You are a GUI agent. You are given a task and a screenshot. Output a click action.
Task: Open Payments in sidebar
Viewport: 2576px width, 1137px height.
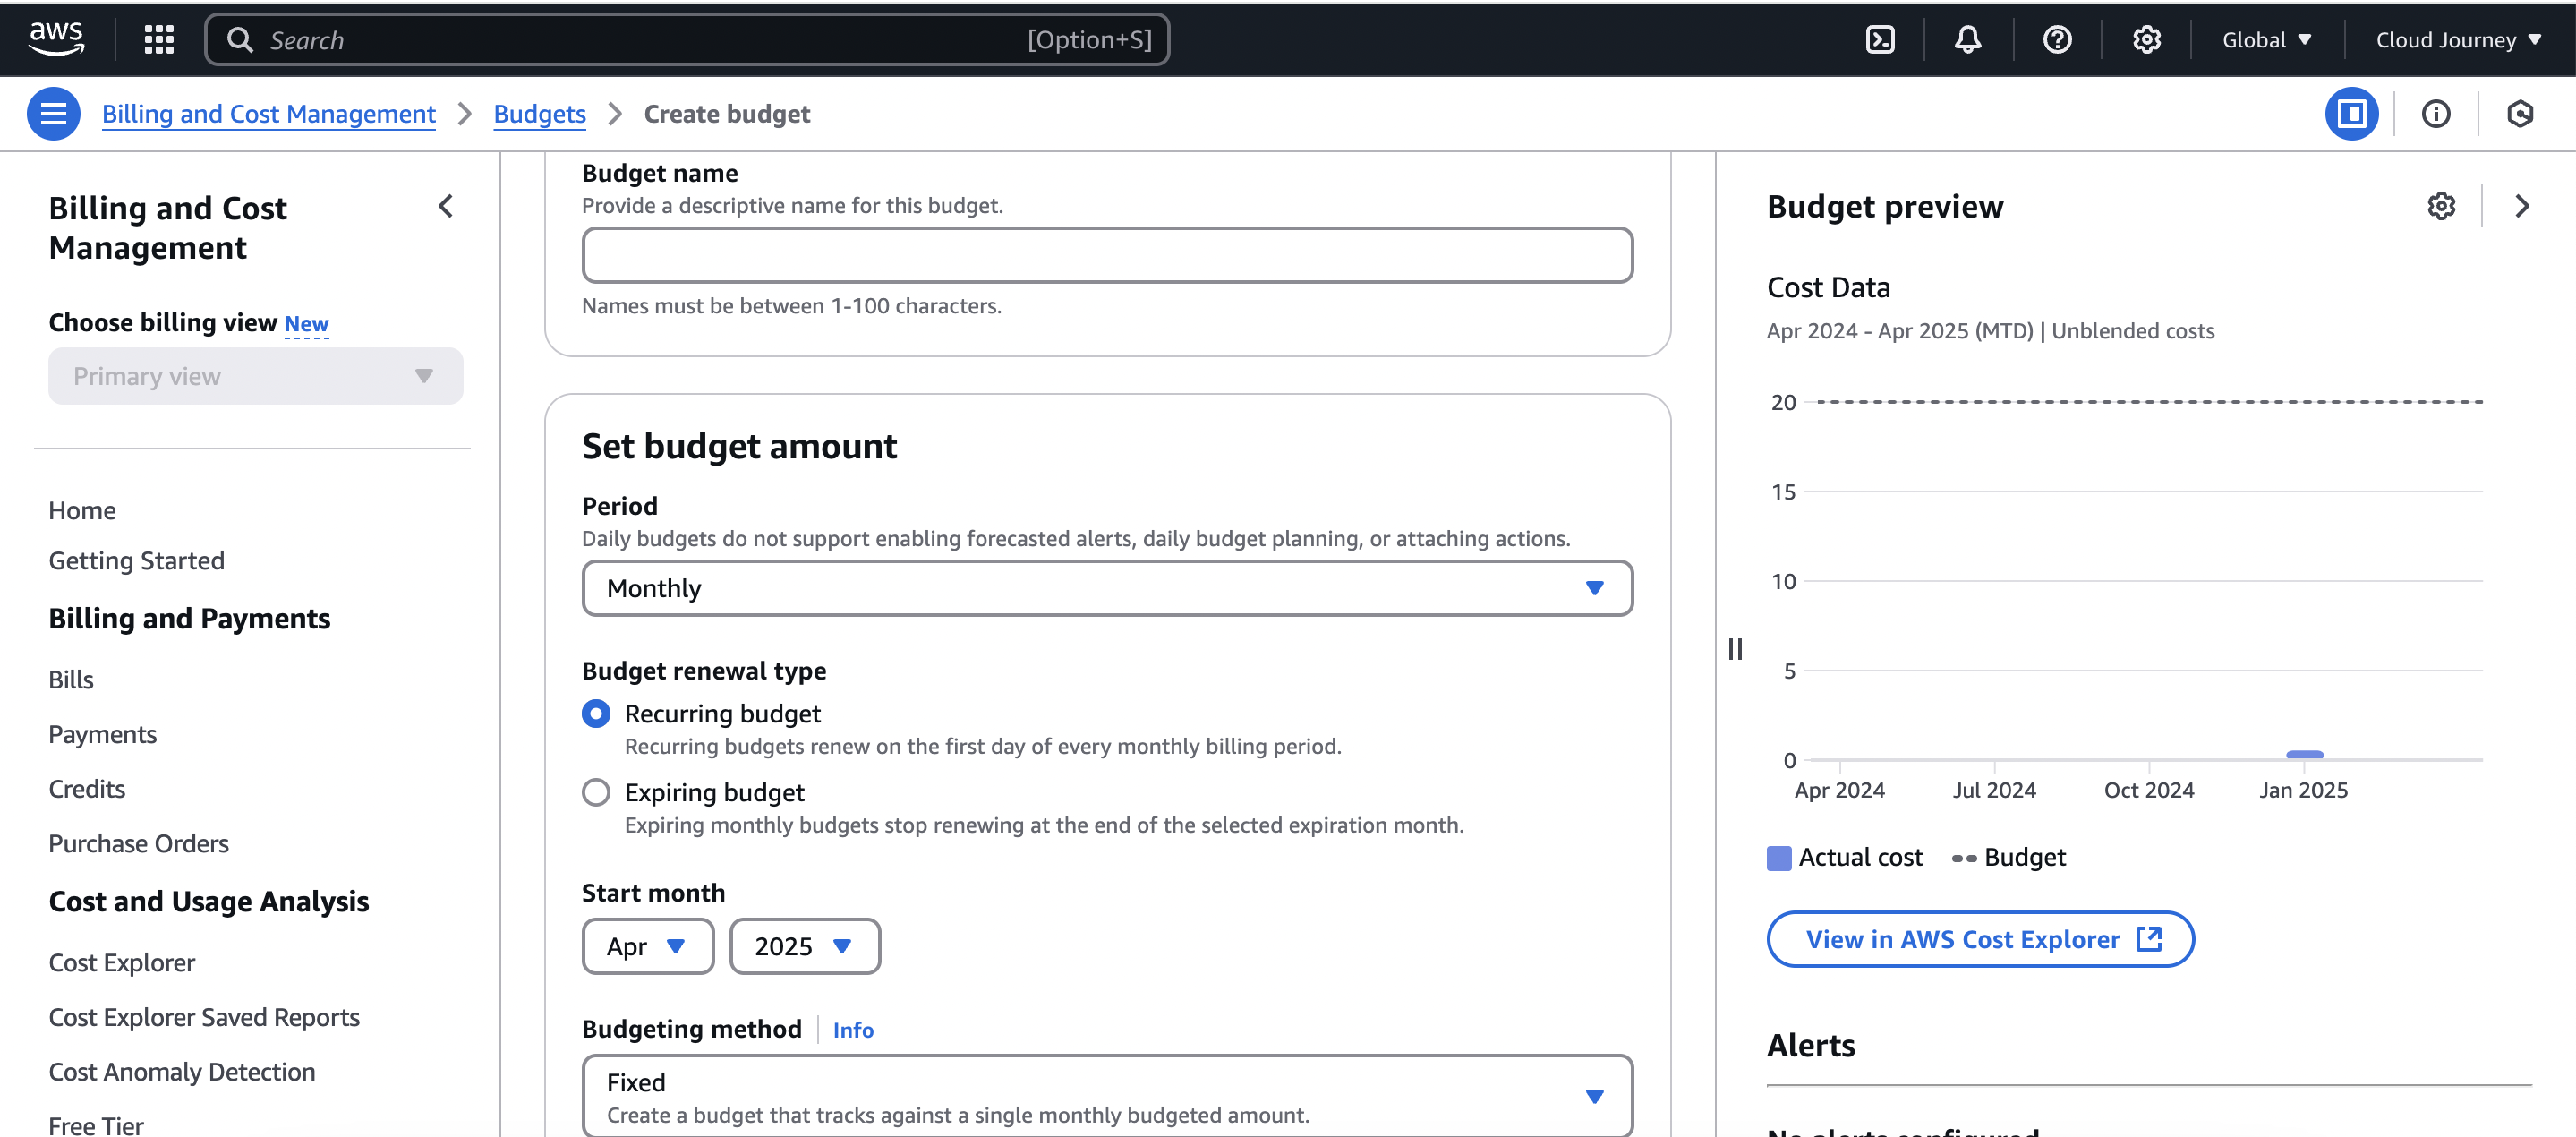103,734
